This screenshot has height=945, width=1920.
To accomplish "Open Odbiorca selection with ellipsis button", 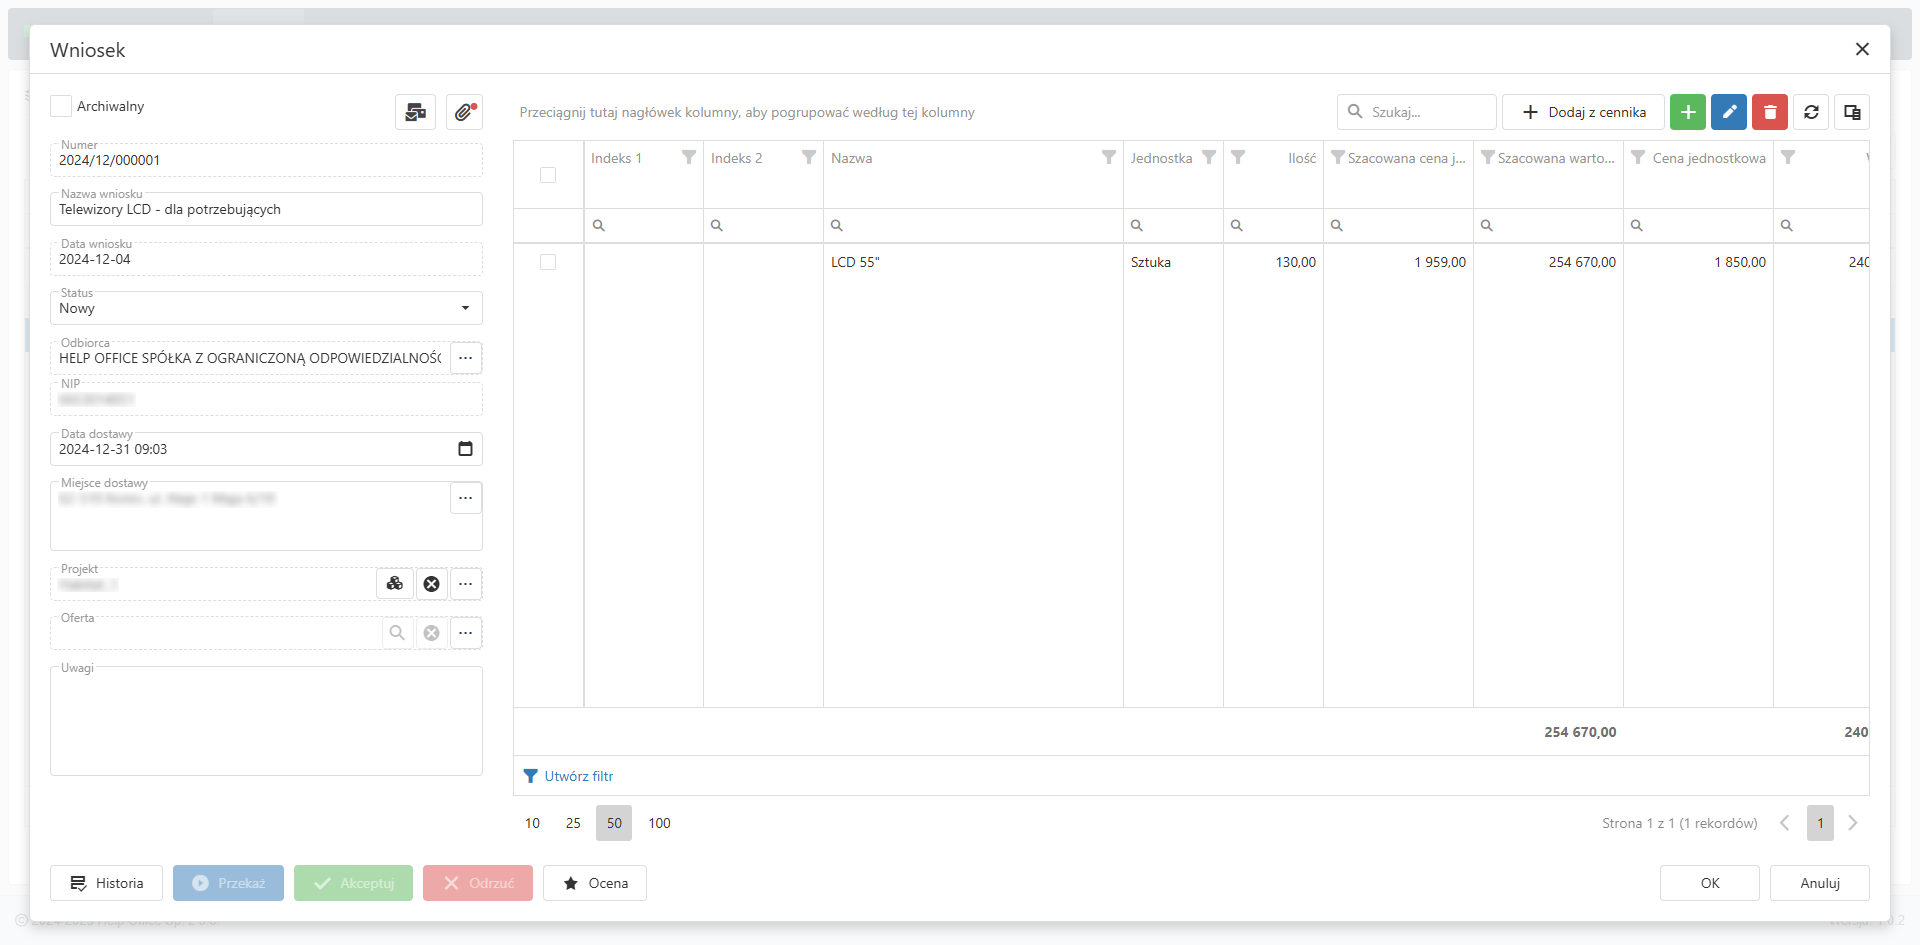I will pos(466,358).
